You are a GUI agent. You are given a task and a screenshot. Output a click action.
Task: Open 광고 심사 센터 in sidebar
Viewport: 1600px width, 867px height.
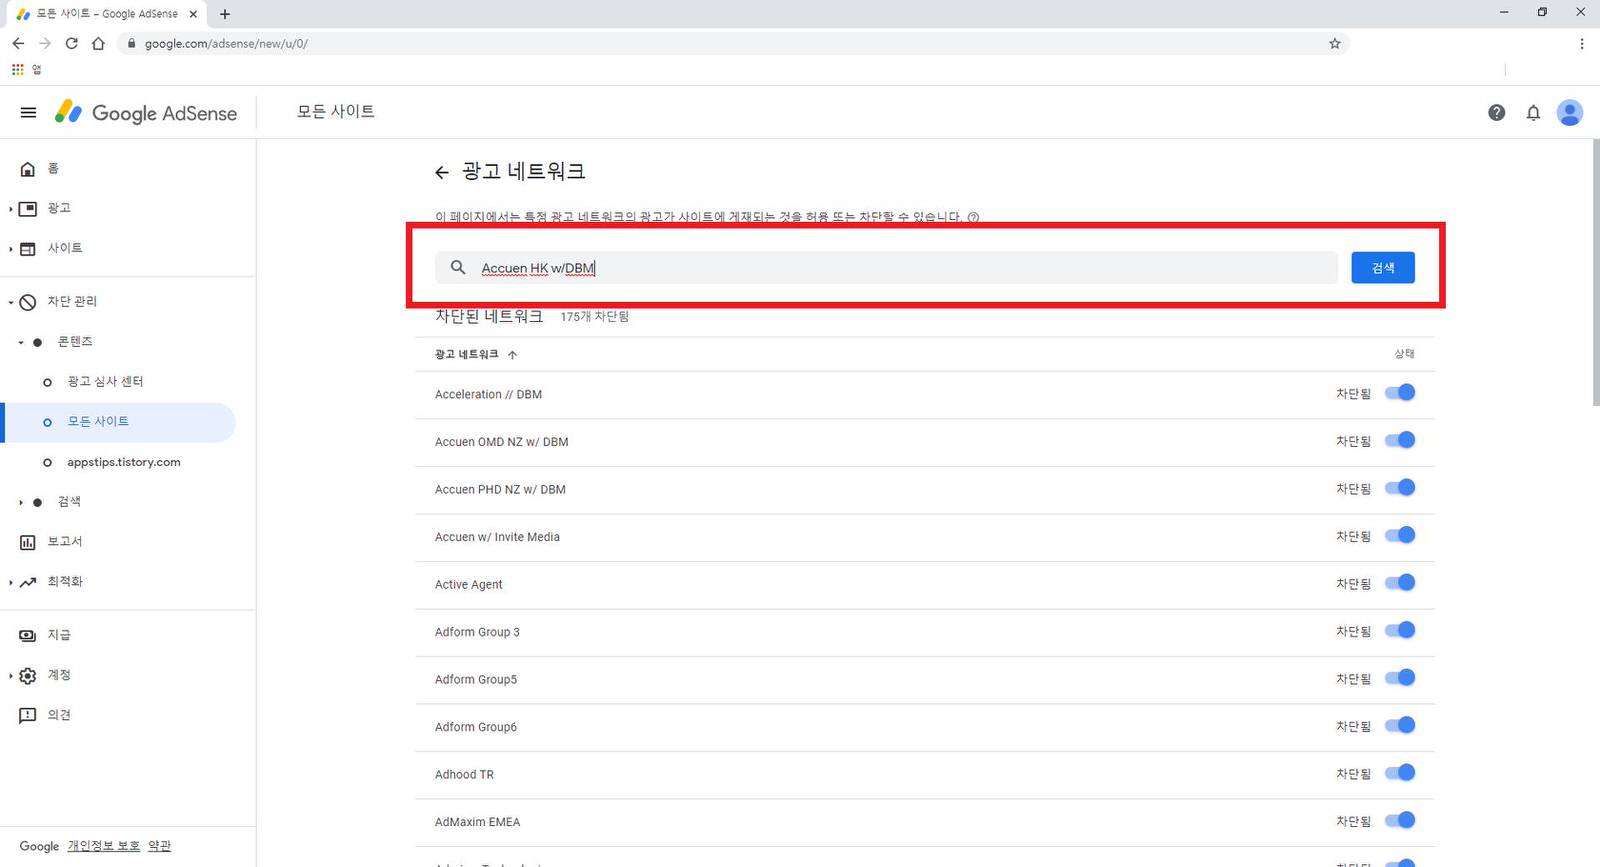(x=105, y=382)
